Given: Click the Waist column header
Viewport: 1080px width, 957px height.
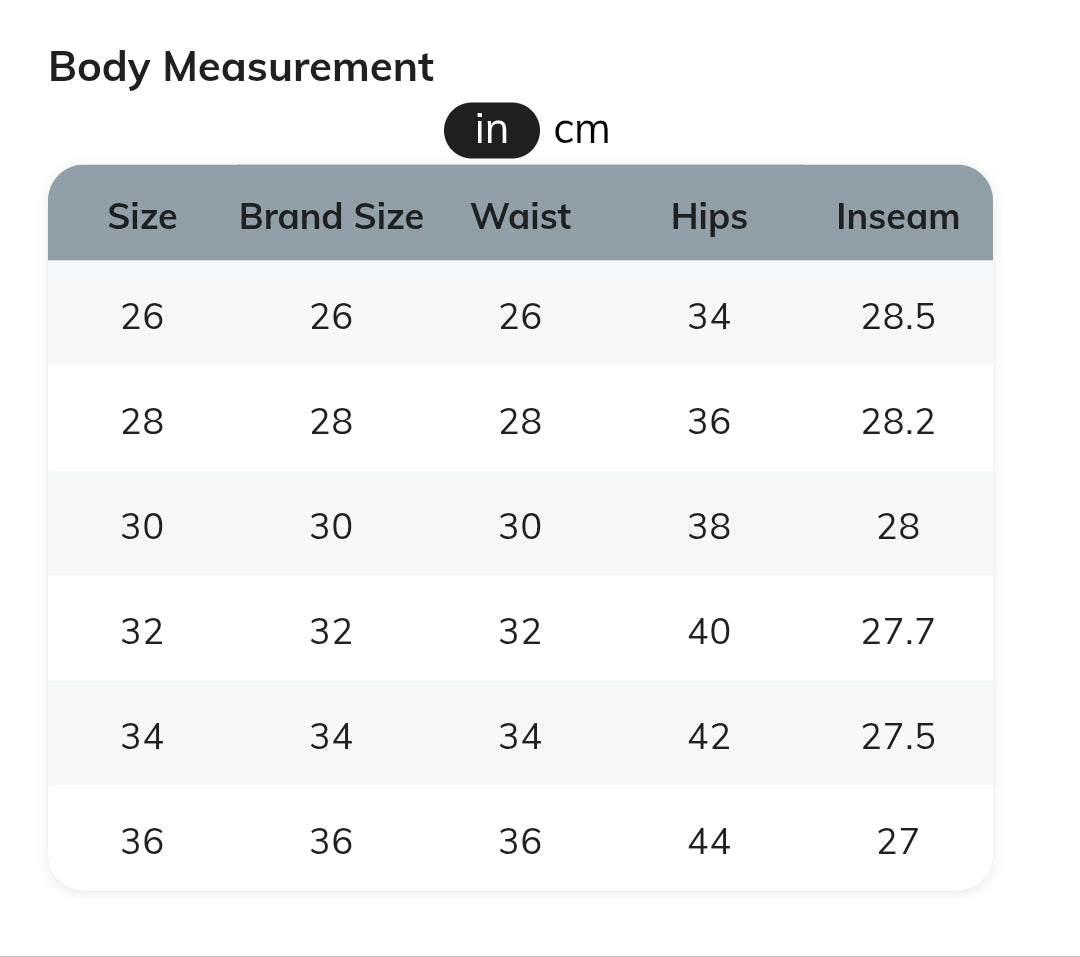Looking at the screenshot, I should click(x=520, y=216).
